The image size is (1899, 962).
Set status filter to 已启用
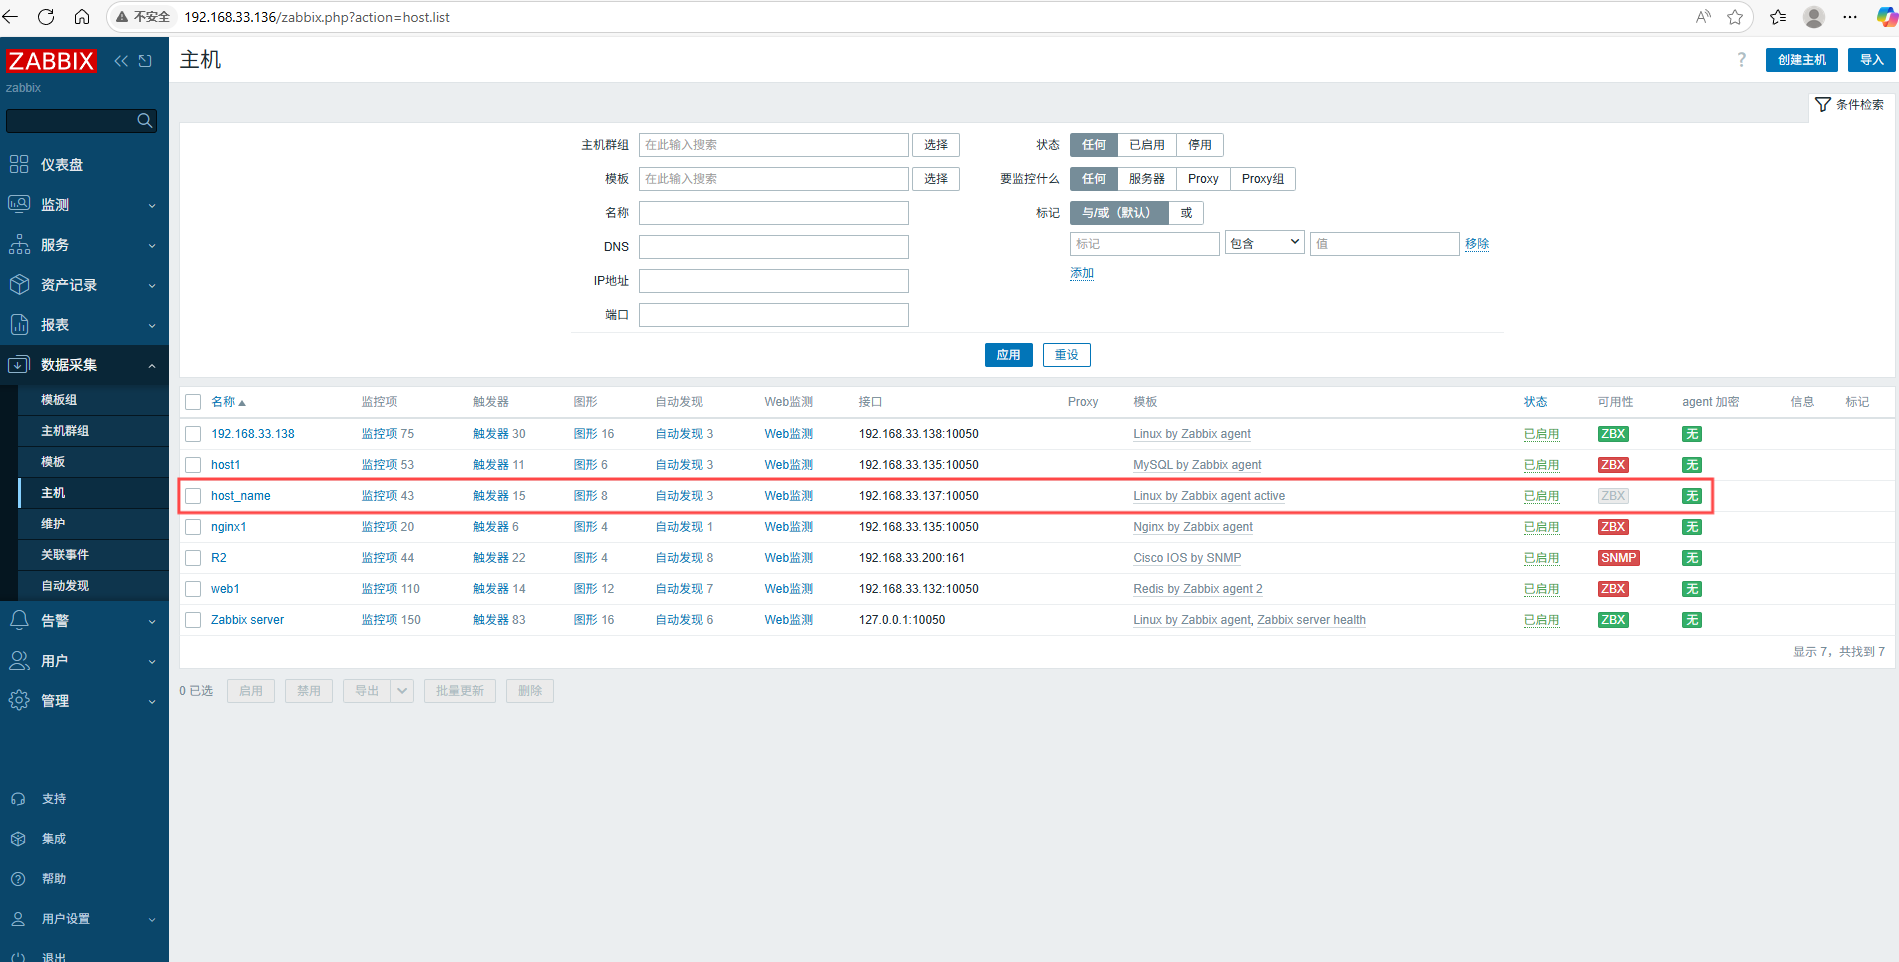[x=1146, y=145]
